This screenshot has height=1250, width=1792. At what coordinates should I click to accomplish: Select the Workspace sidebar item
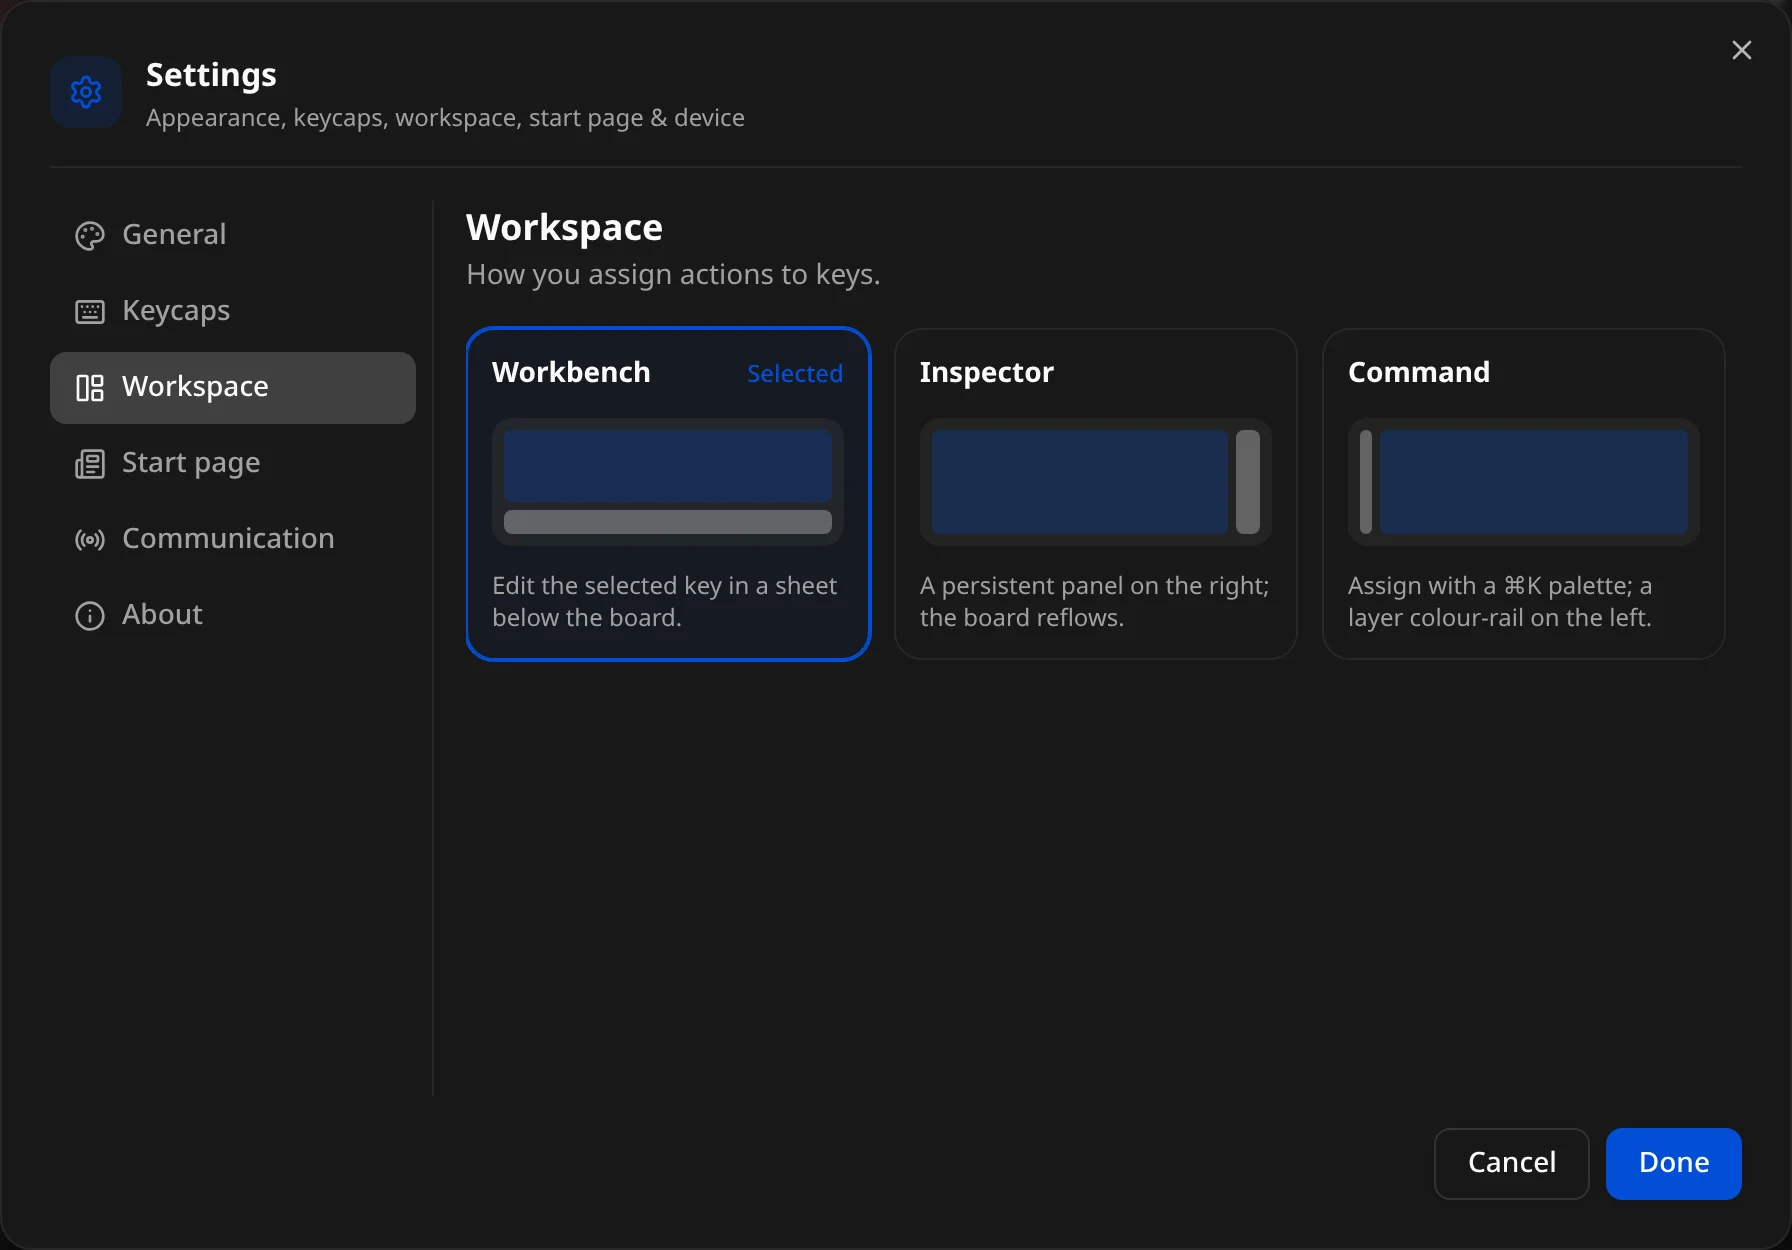pyautogui.click(x=233, y=387)
